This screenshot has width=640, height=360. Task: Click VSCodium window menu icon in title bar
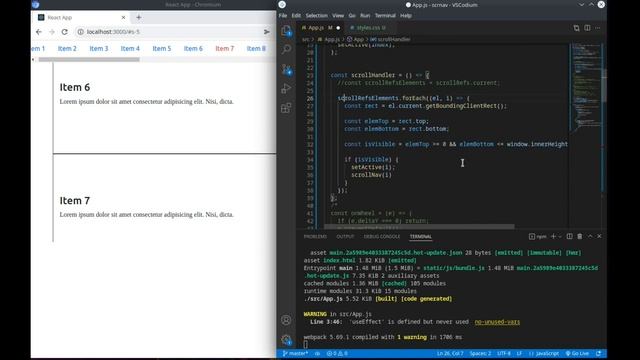[282, 5]
